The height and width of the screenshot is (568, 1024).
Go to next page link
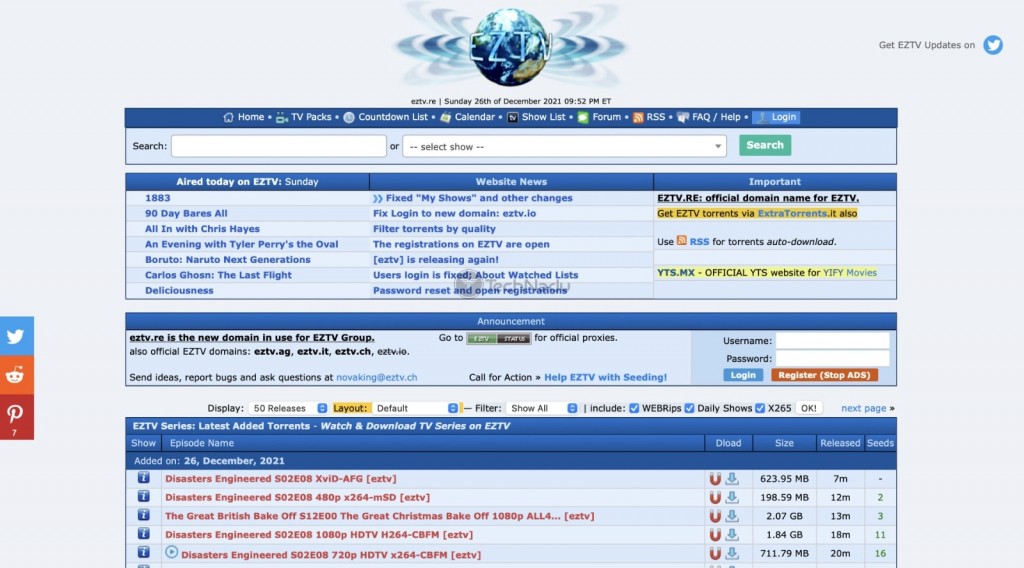point(863,408)
